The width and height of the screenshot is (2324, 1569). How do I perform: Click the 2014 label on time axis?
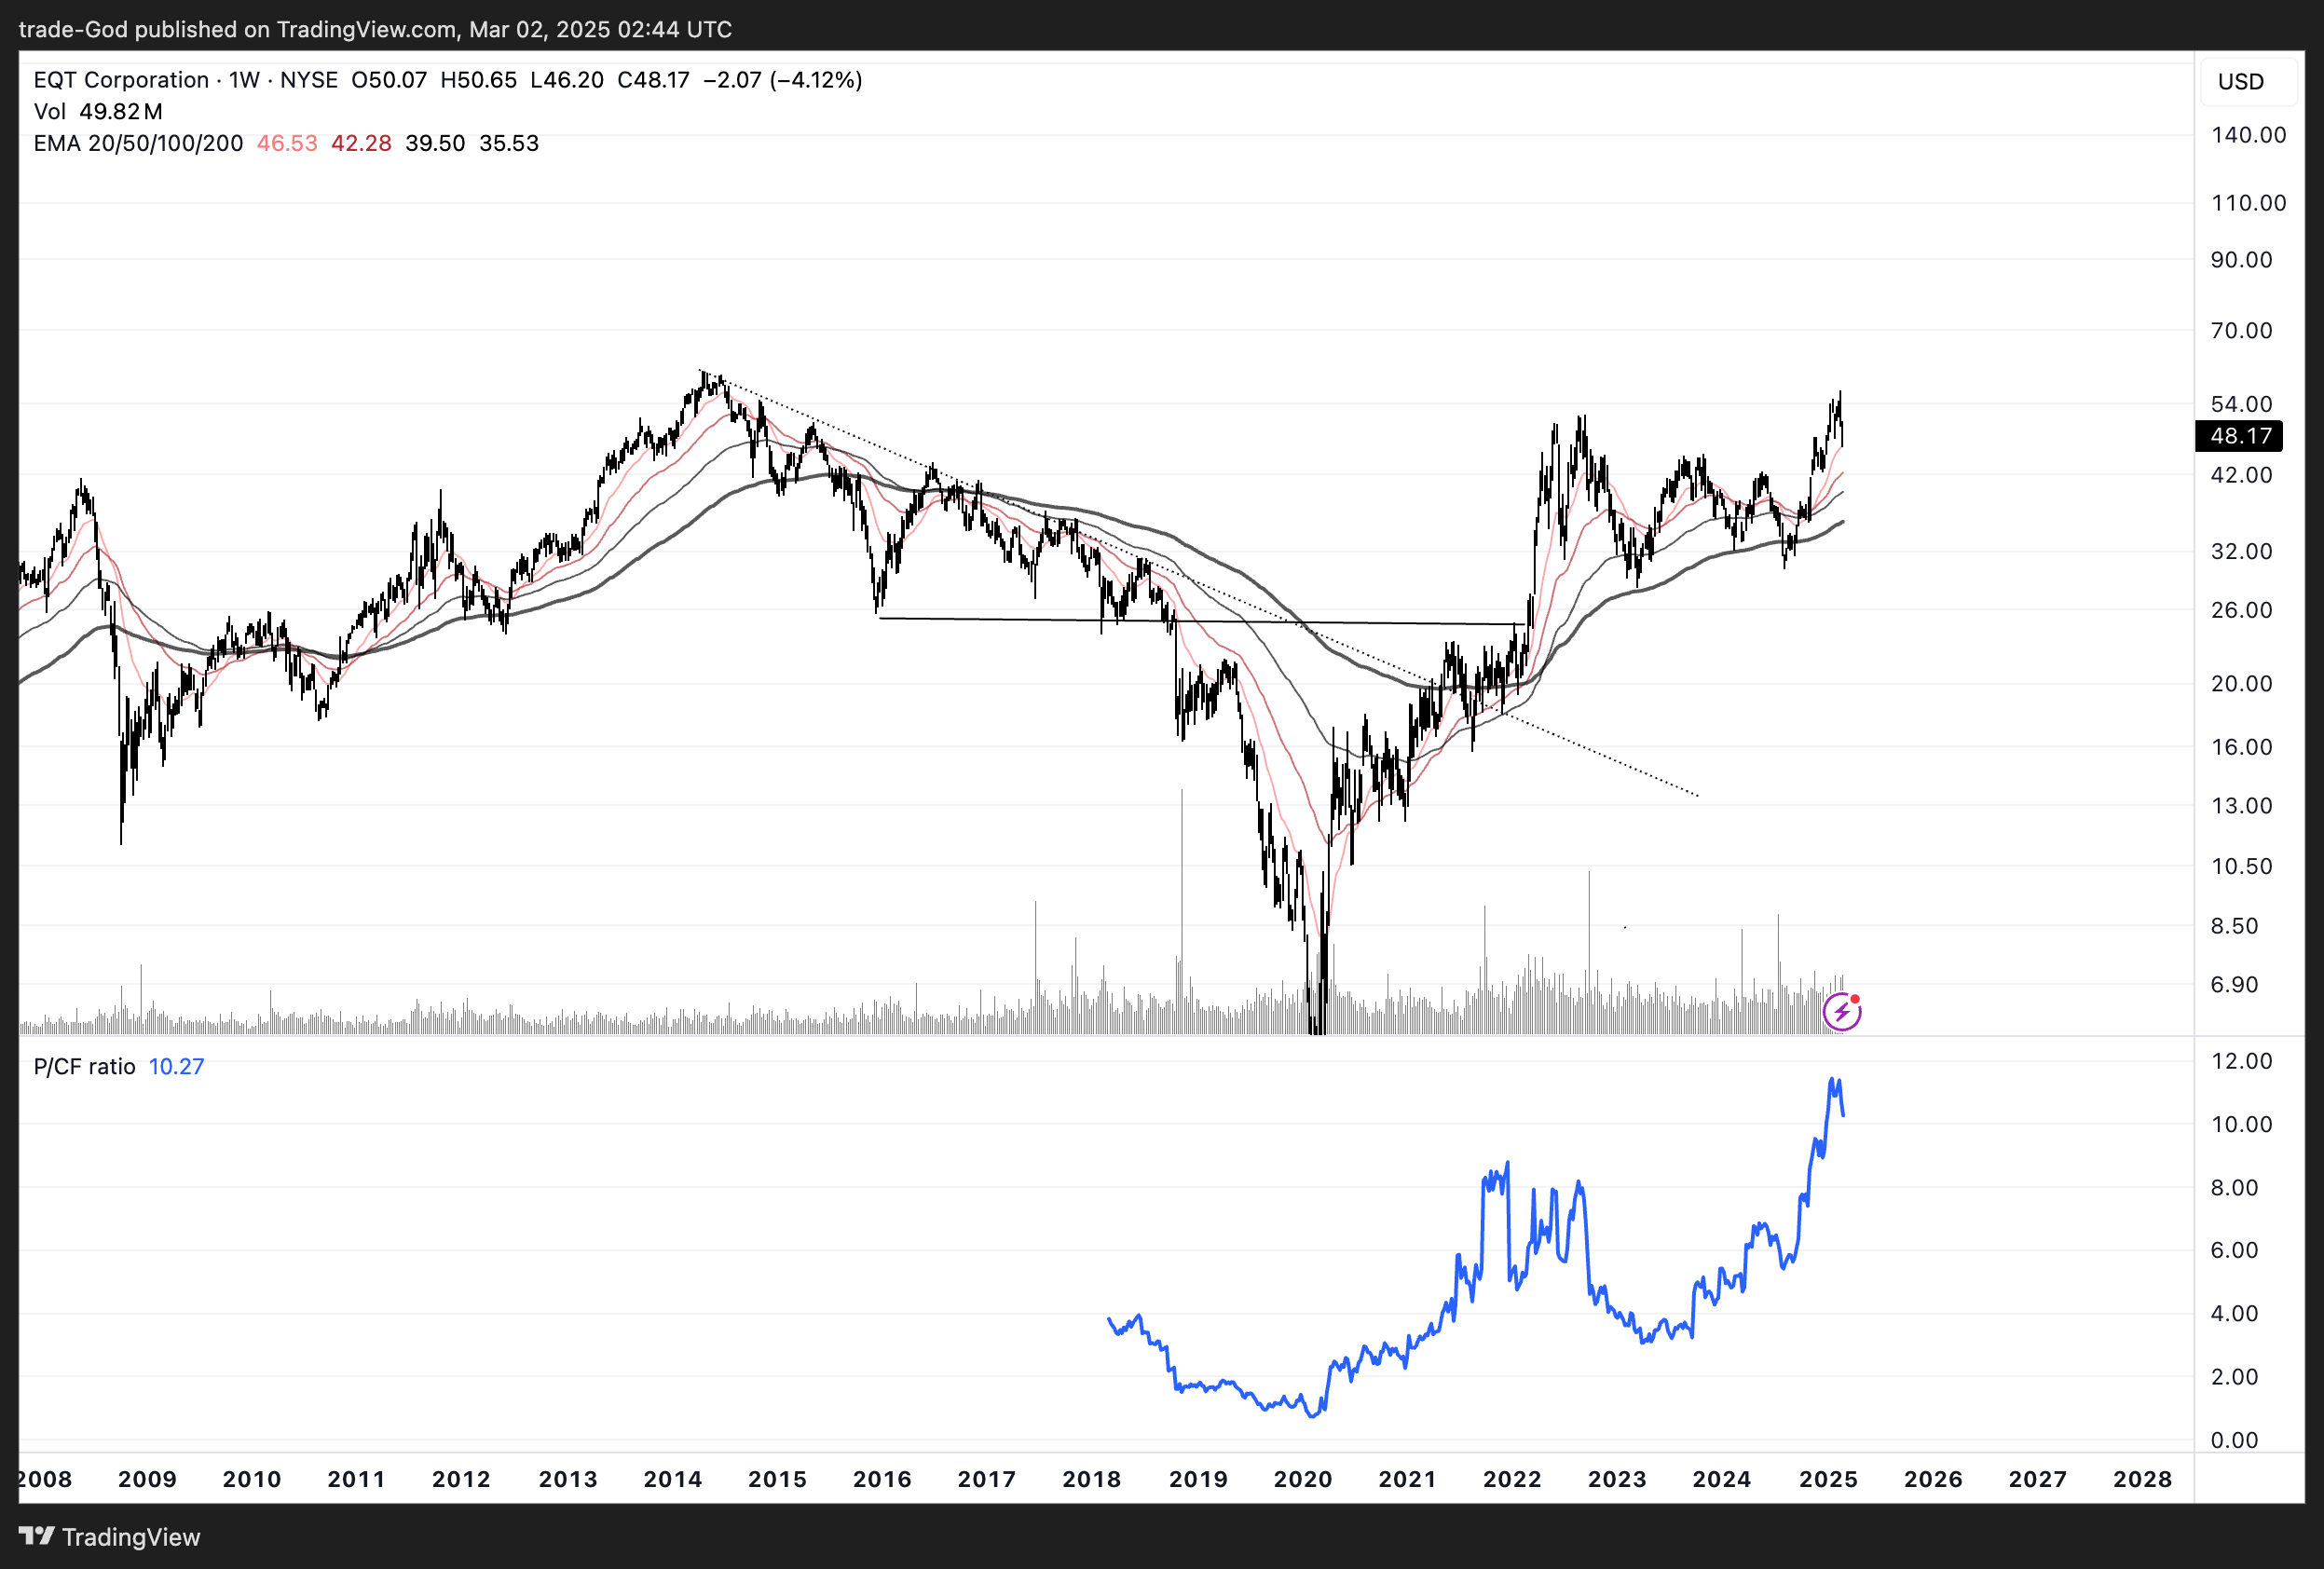pyautogui.click(x=673, y=1479)
